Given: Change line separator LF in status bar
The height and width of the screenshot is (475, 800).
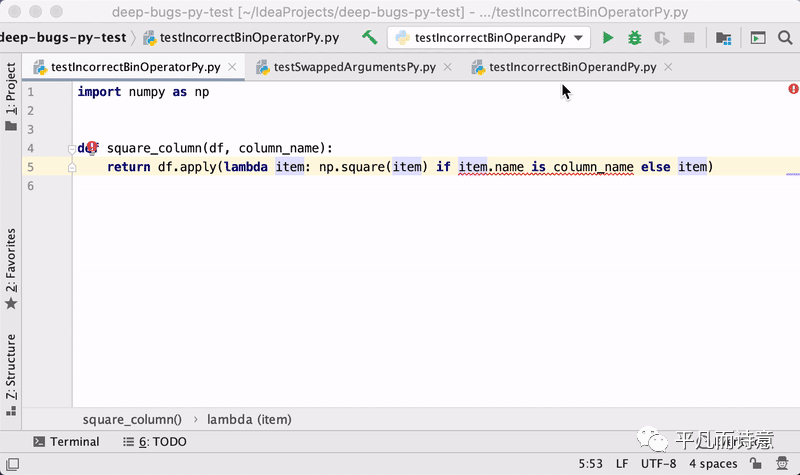Looking at the screenshot, I should coord(622,464).
